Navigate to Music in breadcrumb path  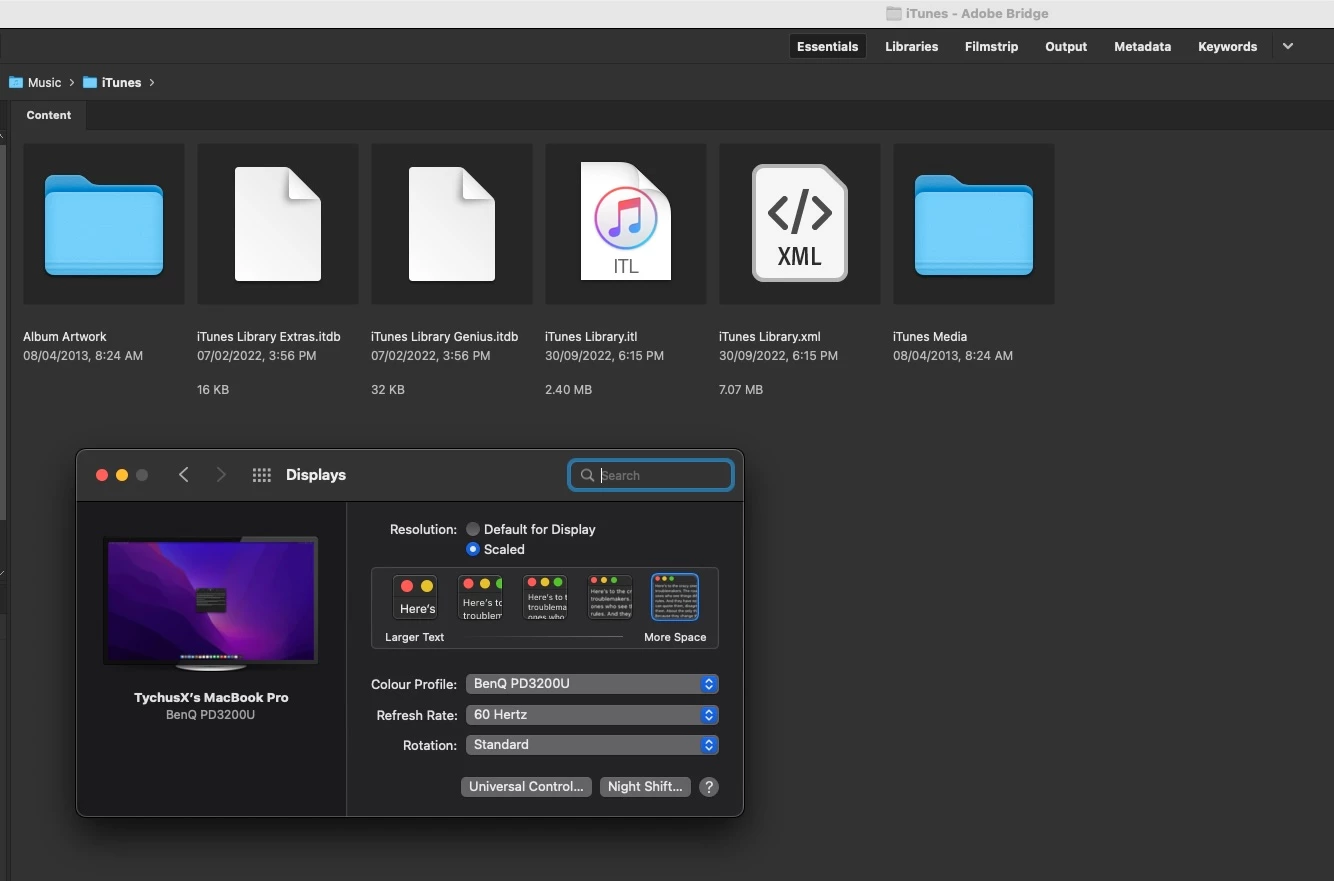pyautogui.click(x=45, y=82)
